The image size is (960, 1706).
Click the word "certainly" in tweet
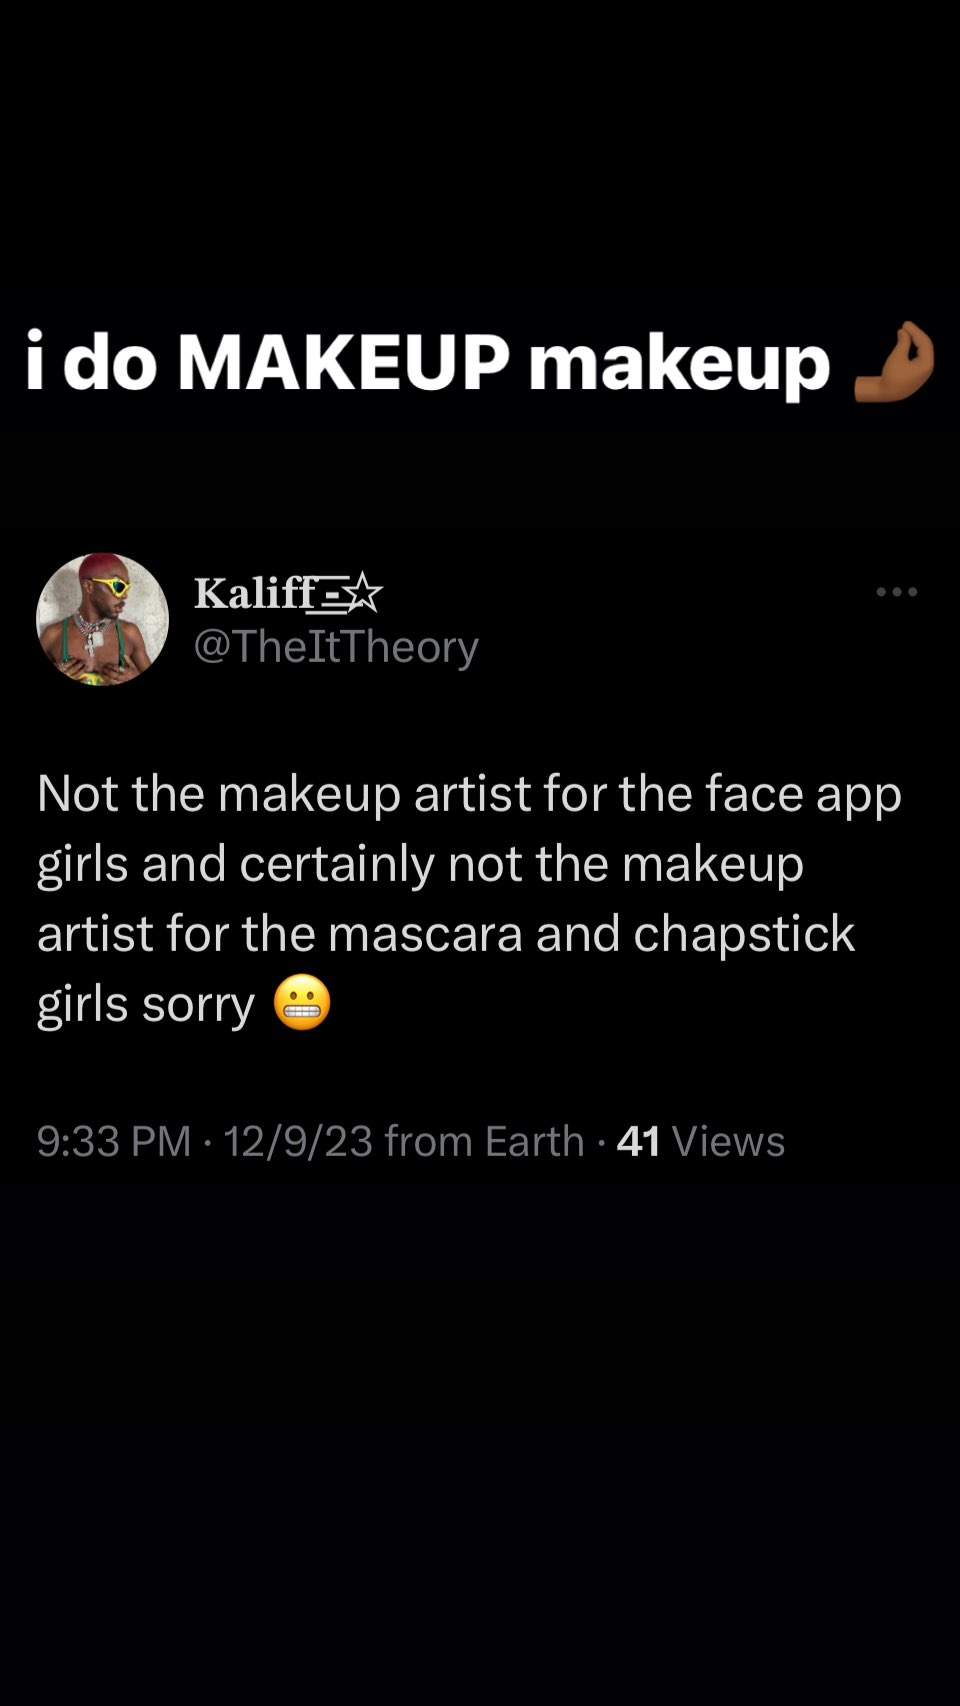[x=338, y=864]
